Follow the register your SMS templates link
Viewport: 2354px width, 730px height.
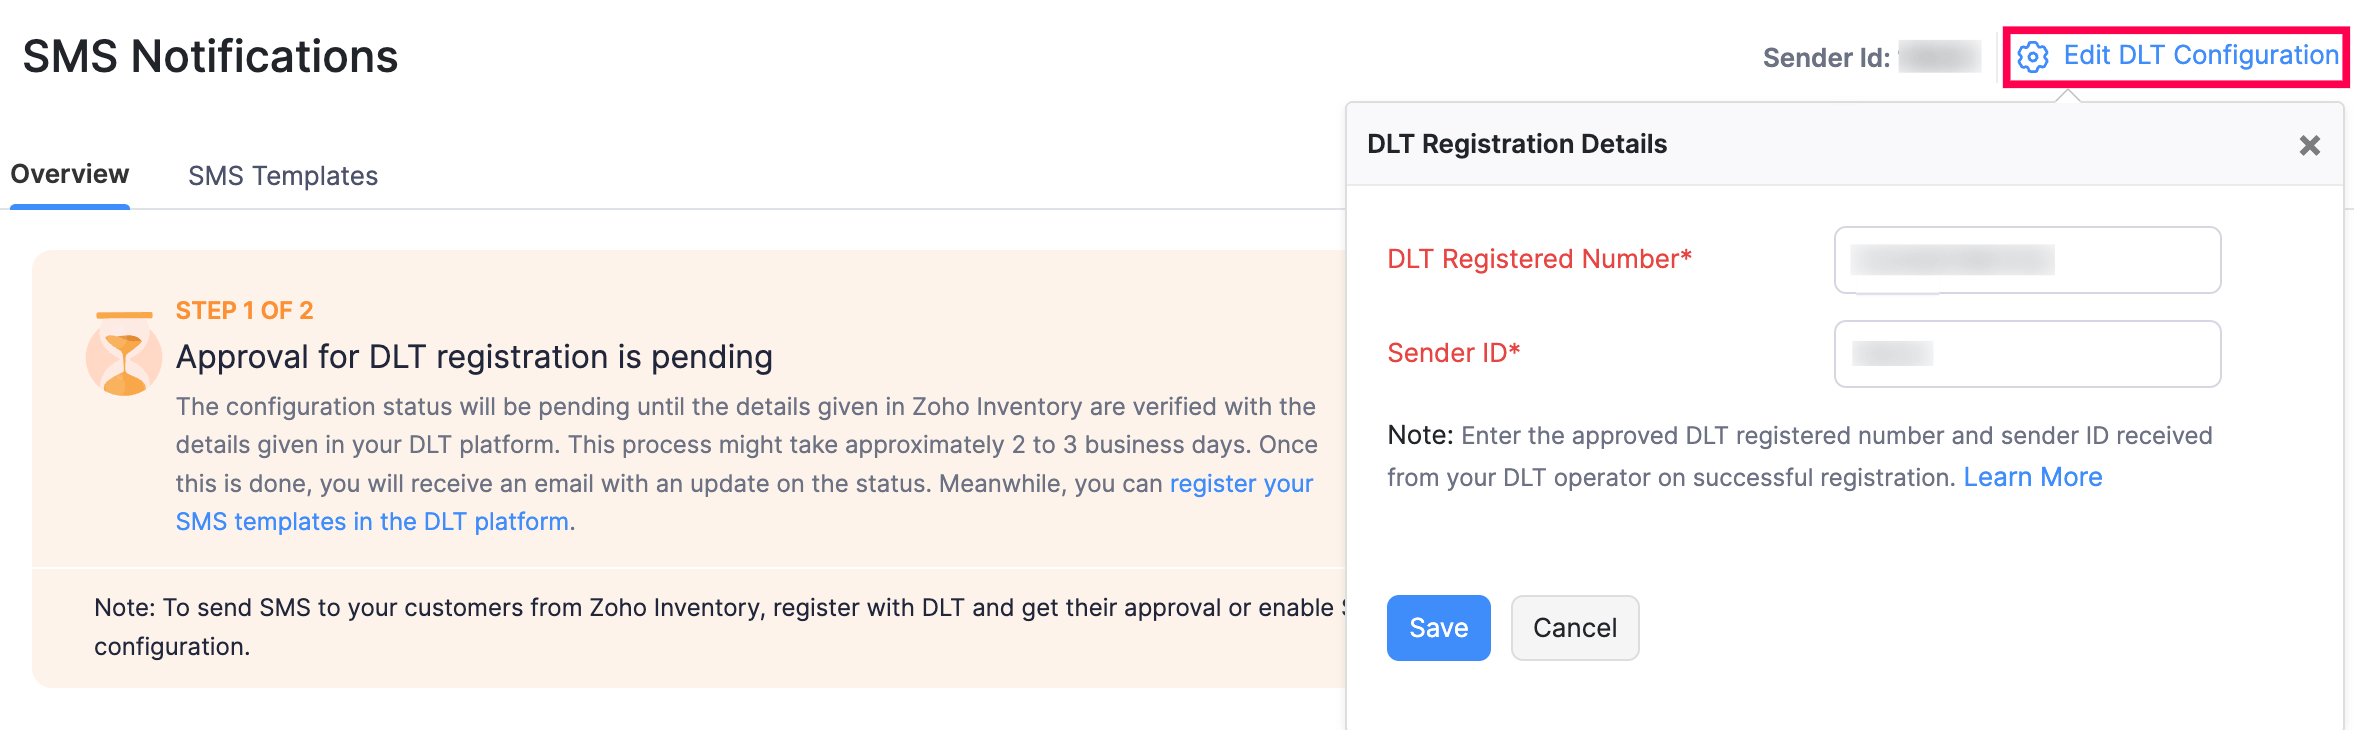tap(1240, 484)
